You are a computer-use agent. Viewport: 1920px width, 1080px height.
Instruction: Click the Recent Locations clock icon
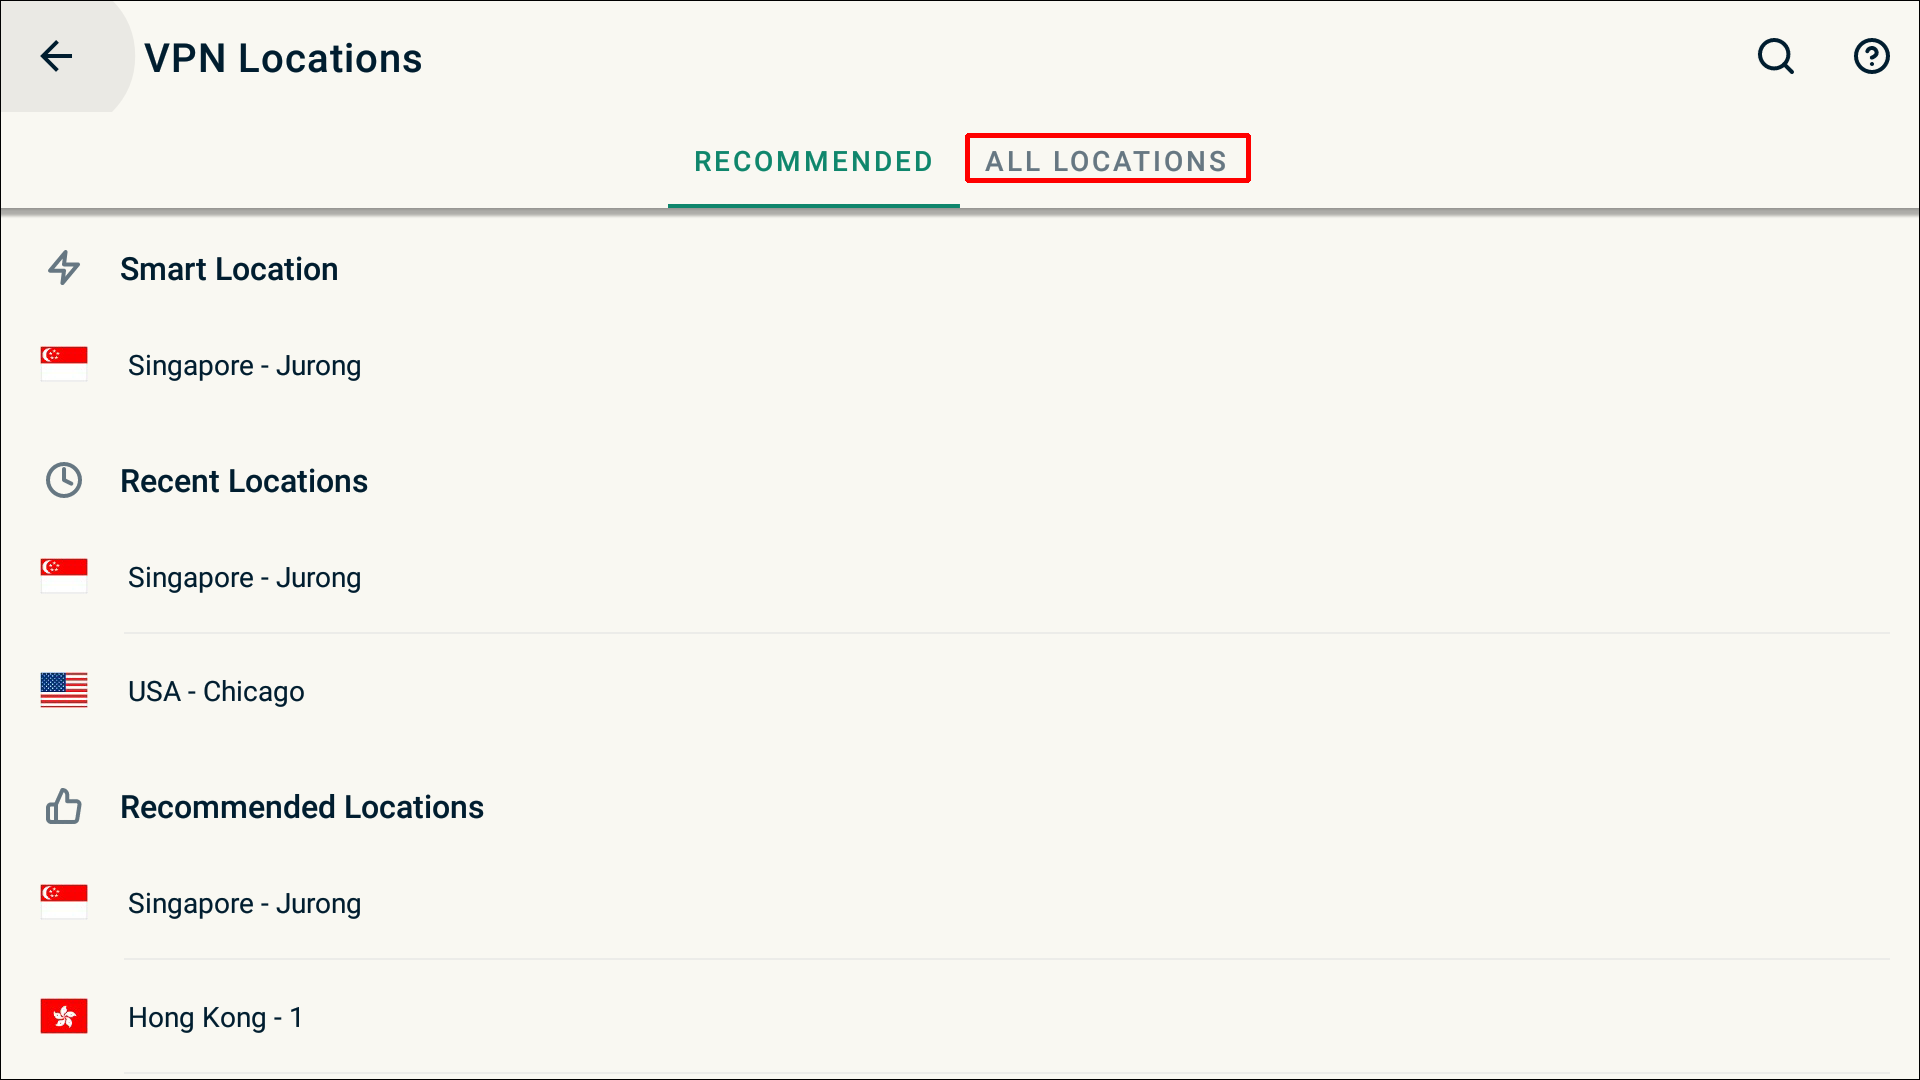point(64,481)
